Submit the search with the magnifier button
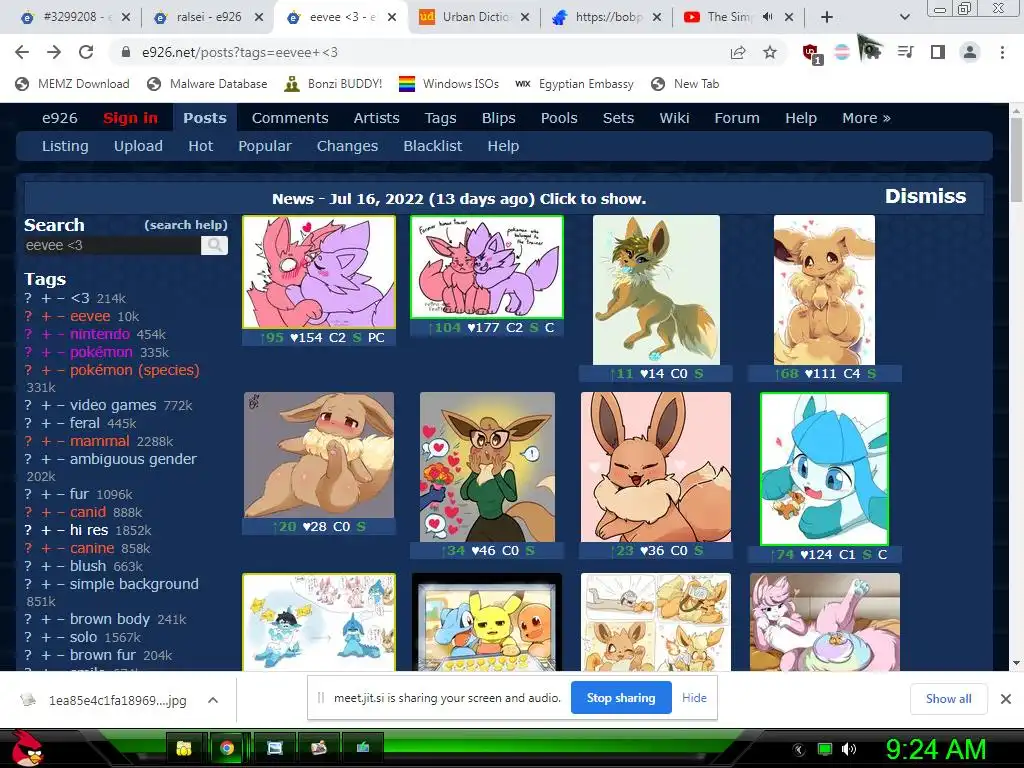 (x=214, y=246)
